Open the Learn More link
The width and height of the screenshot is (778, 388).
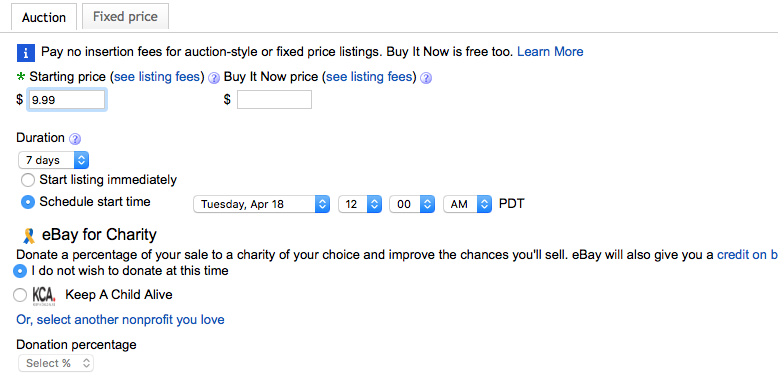[x=550, y=52]
